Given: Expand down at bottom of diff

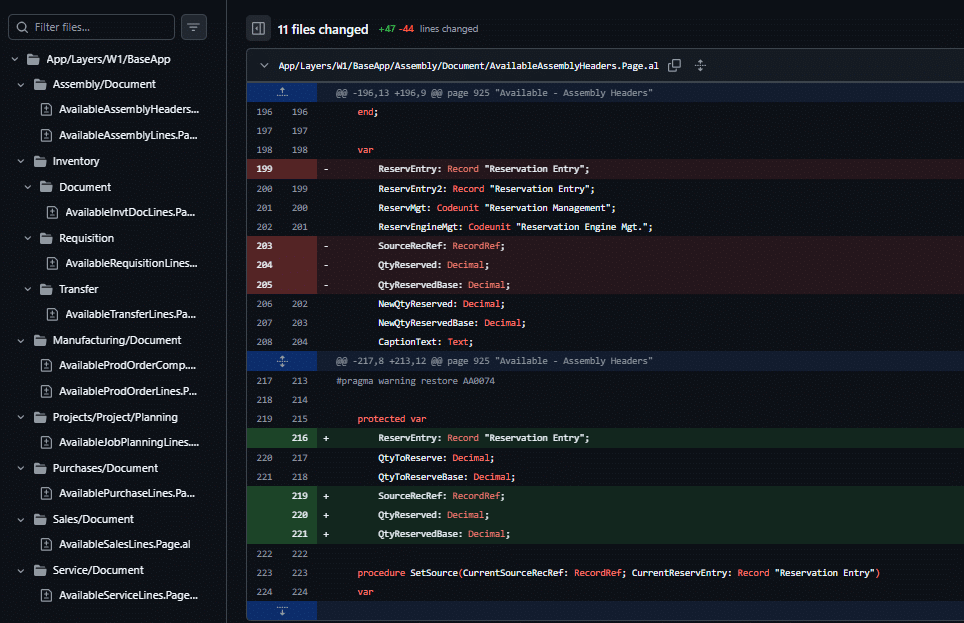Looking at the screenshot, I should point(282,611).
